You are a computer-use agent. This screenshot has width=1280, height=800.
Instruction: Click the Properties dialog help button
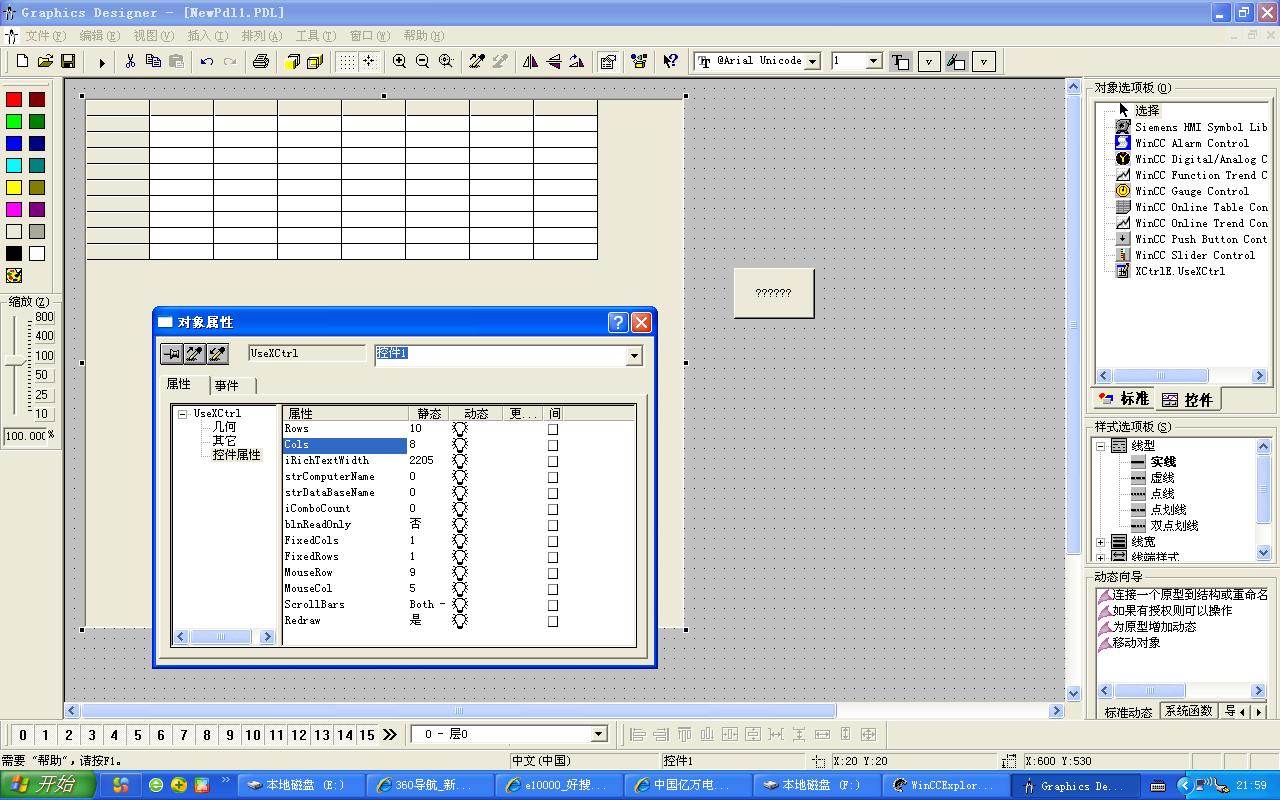[x=618, y=322]
